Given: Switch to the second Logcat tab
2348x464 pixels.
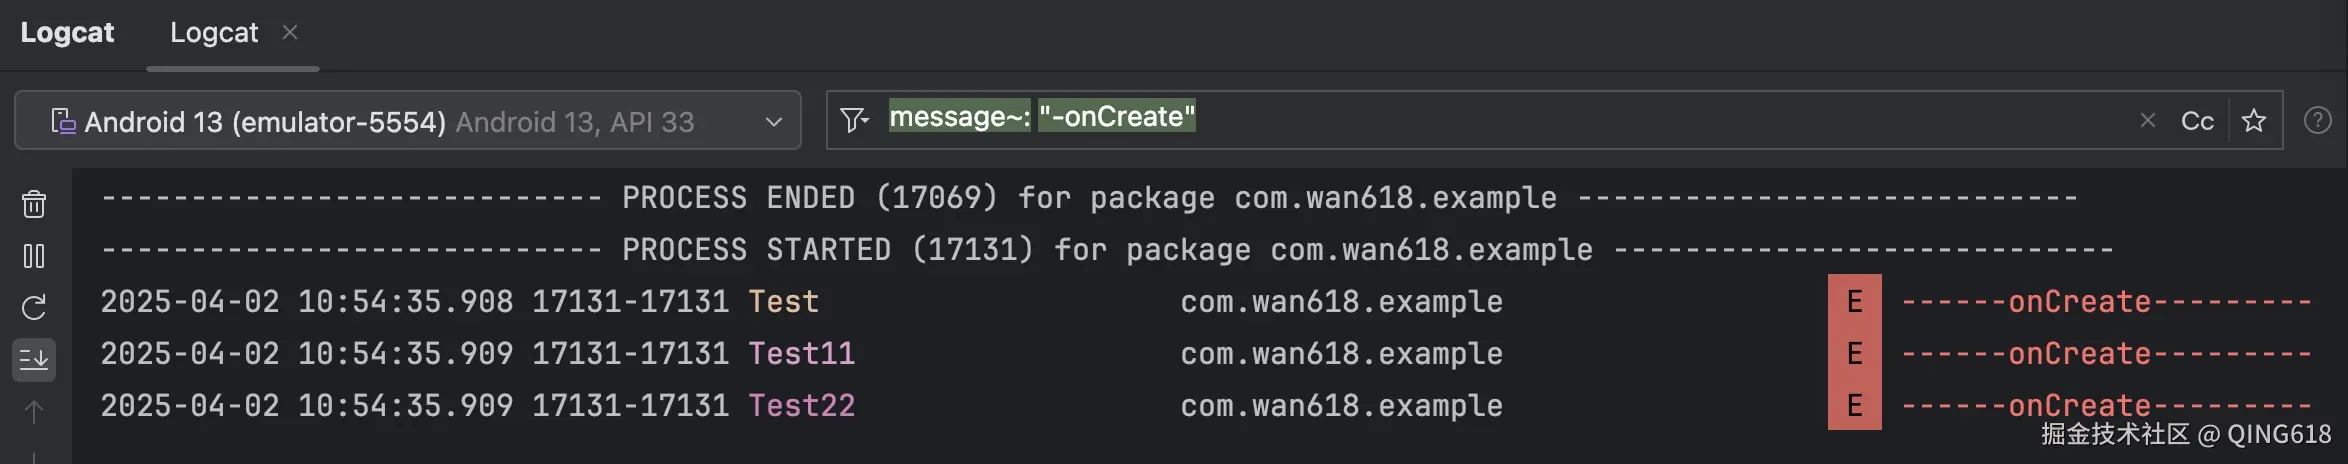Looking at the screenshot, I should pyautogui.click(x=214, y=33).
